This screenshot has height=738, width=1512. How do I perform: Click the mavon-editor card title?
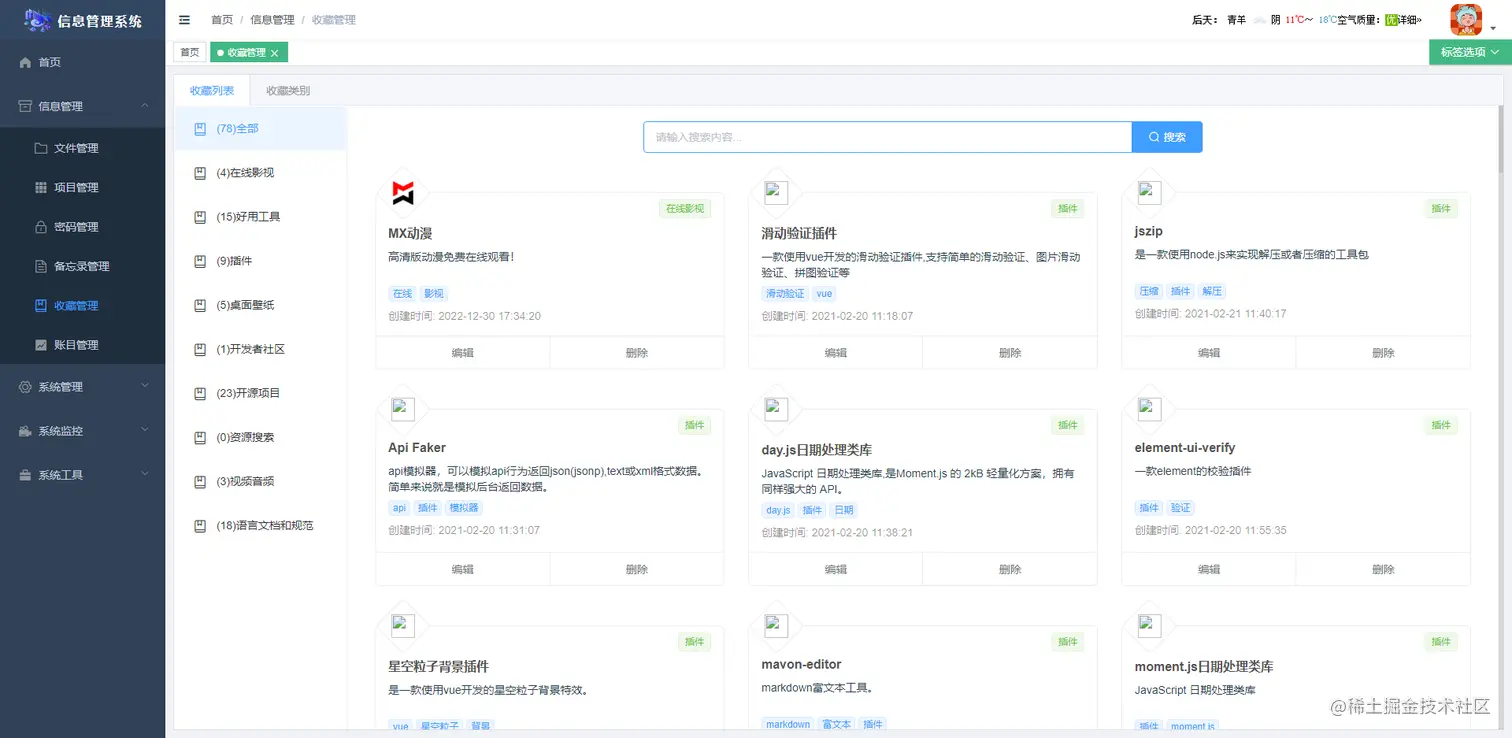click(x=801, y=664)
